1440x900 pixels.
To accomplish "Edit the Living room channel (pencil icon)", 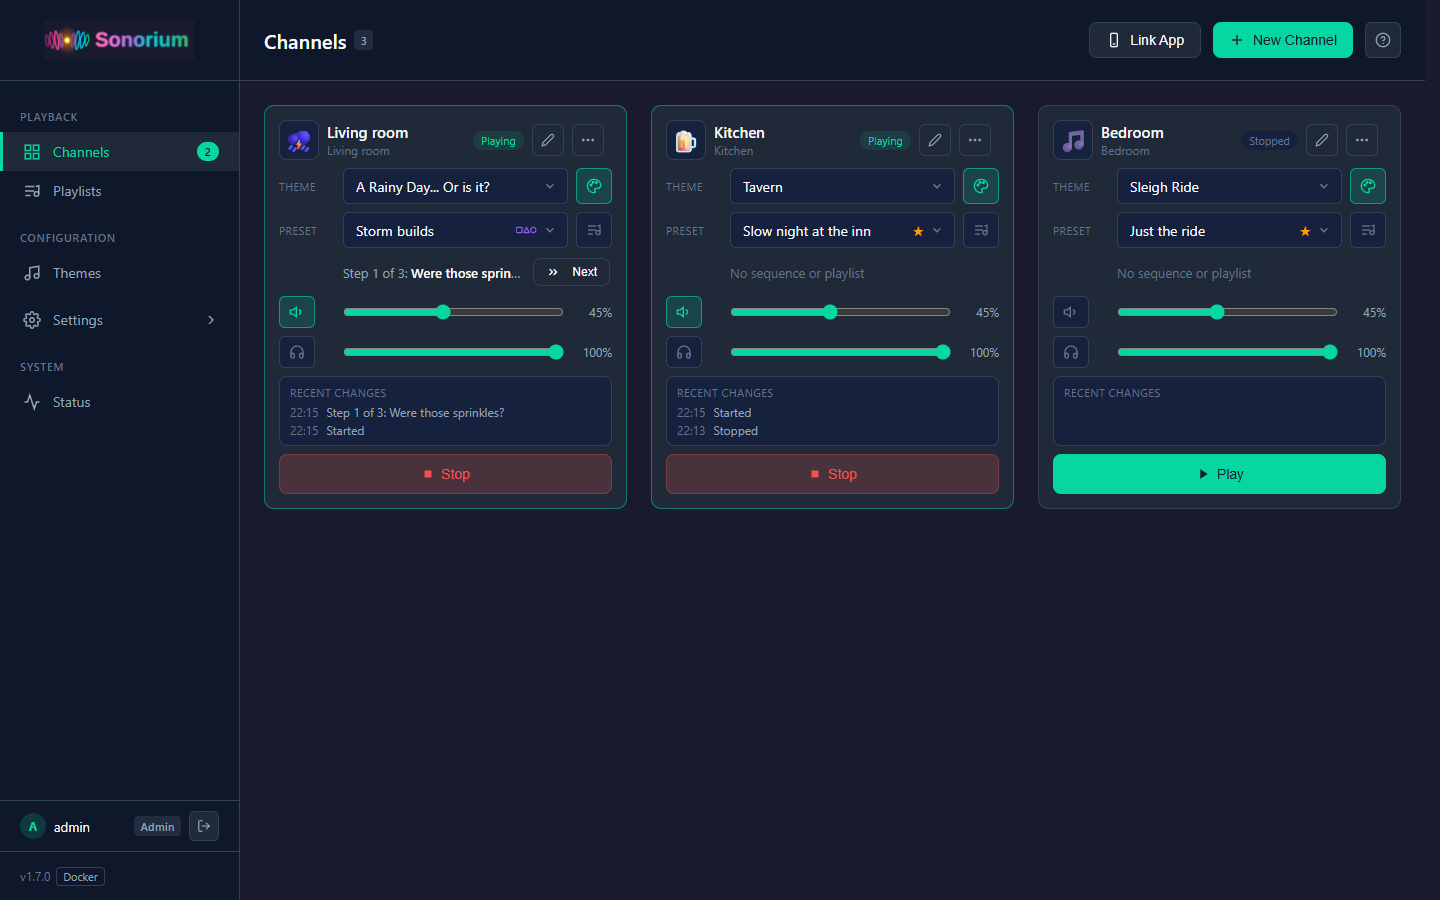I will (548, 140).
